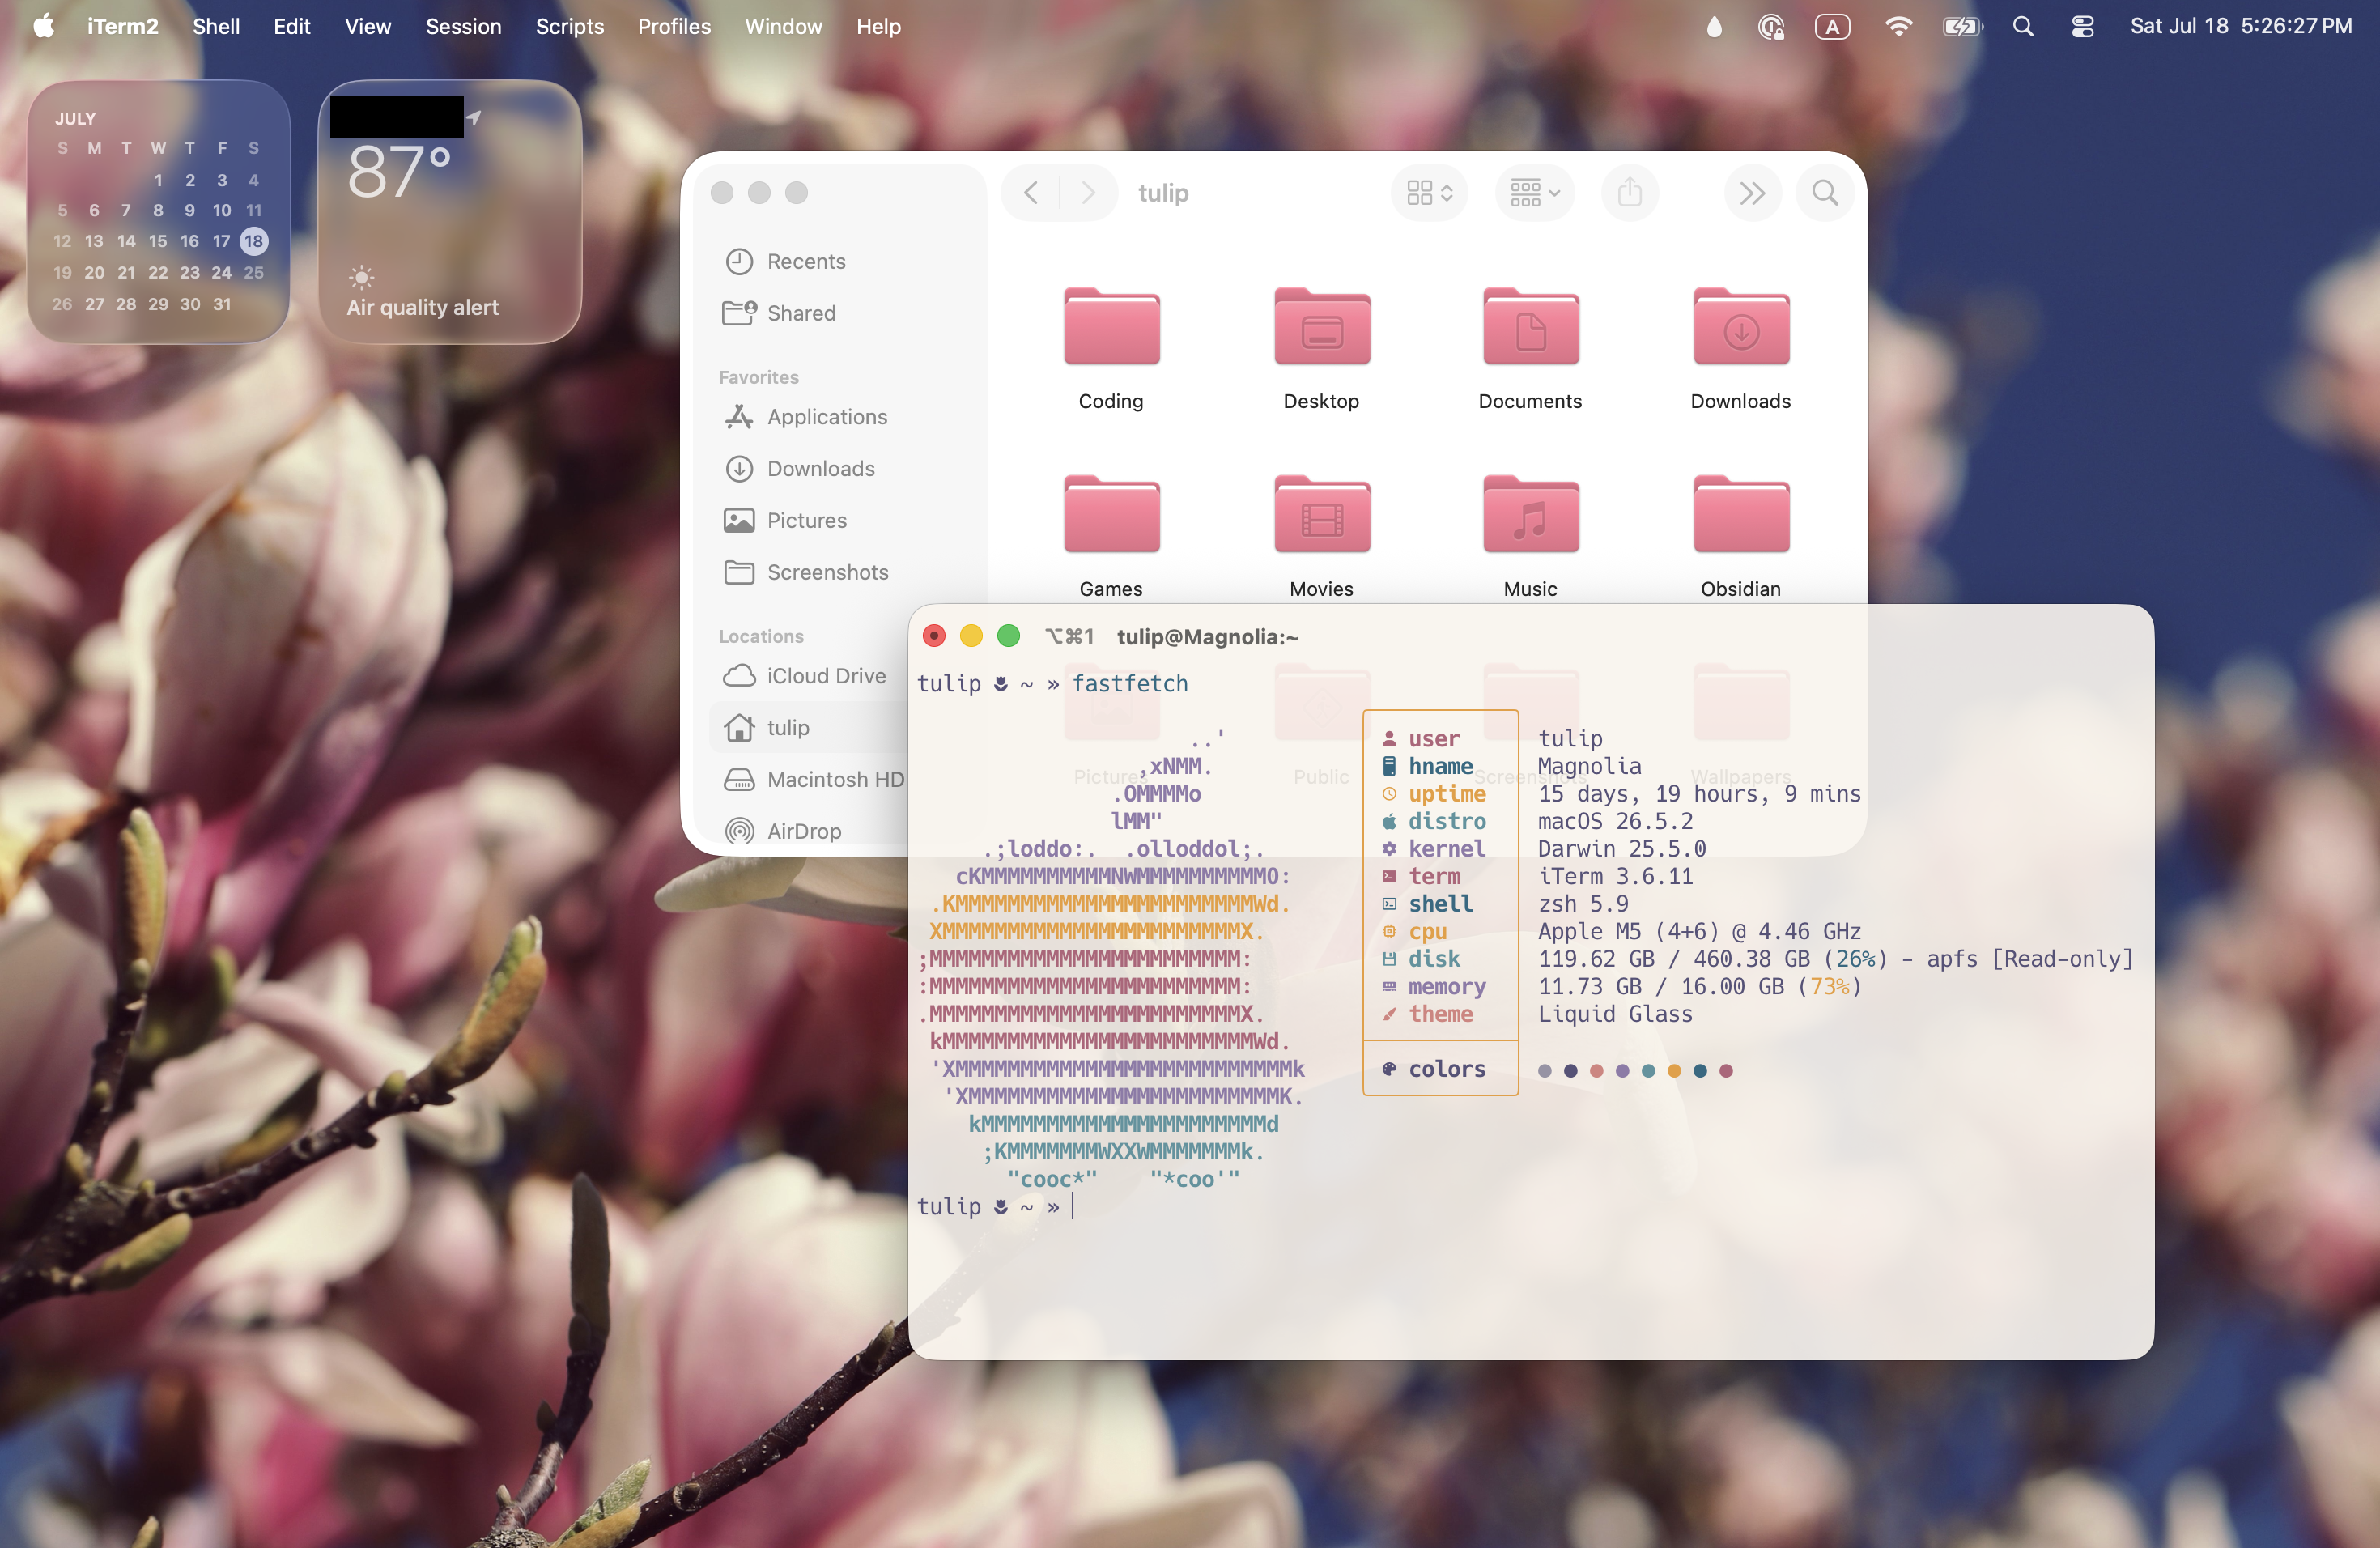Open the Help menu
The height and width of the screenshot is (1548, 2380).
(878, 26)
